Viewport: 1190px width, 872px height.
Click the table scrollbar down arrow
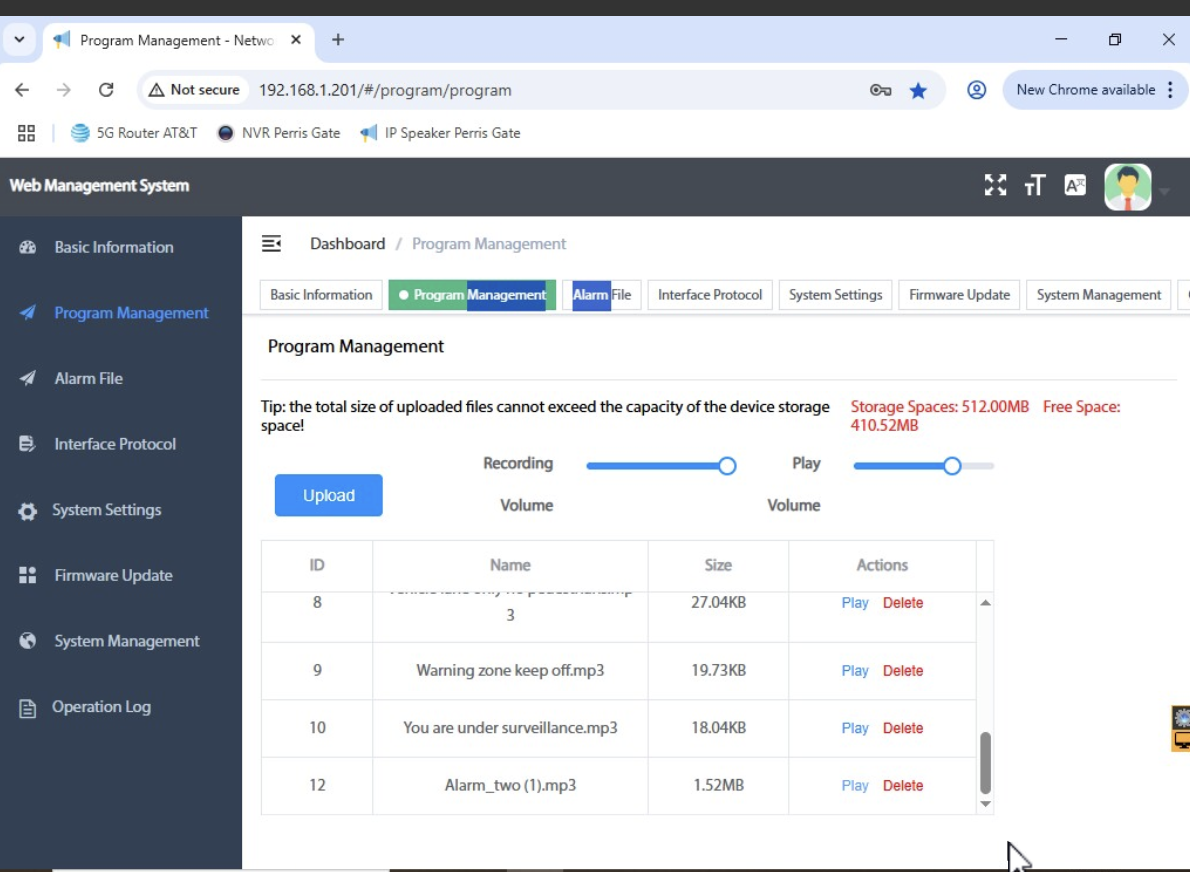click(x=985, y=804)
